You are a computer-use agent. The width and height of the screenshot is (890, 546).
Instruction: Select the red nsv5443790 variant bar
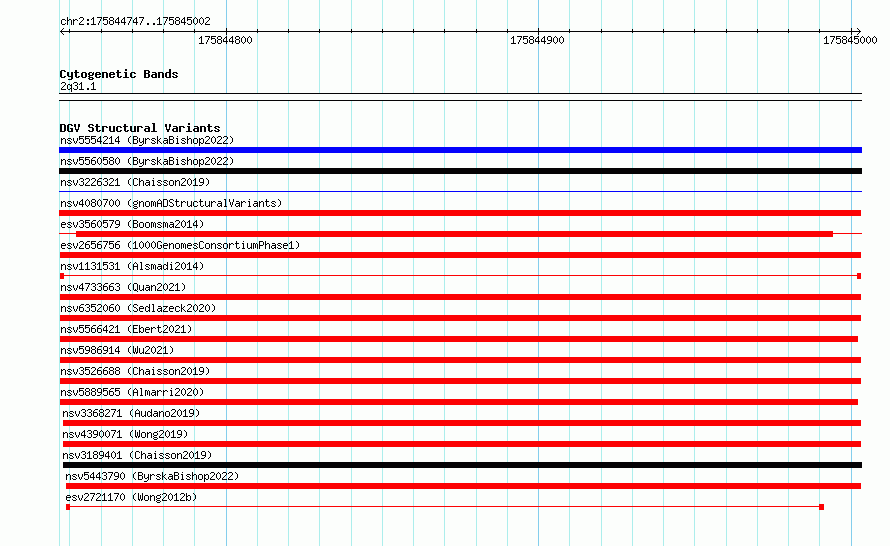click(464, 486)
